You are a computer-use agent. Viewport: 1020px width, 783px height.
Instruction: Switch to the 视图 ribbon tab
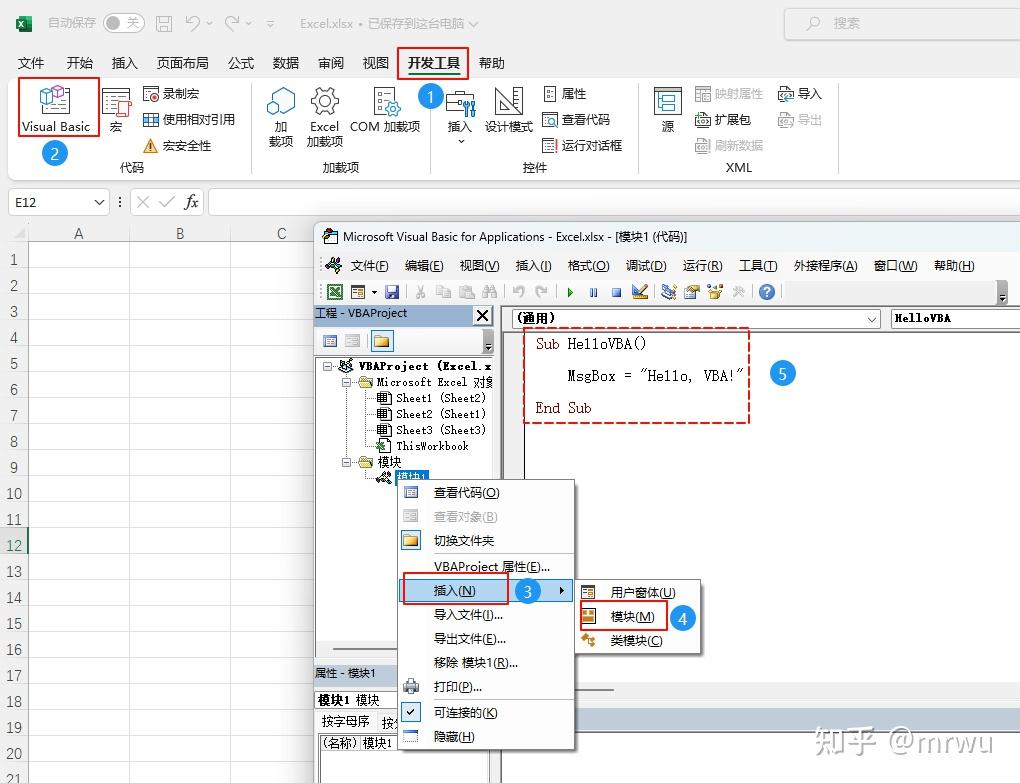tap(375, 62)
